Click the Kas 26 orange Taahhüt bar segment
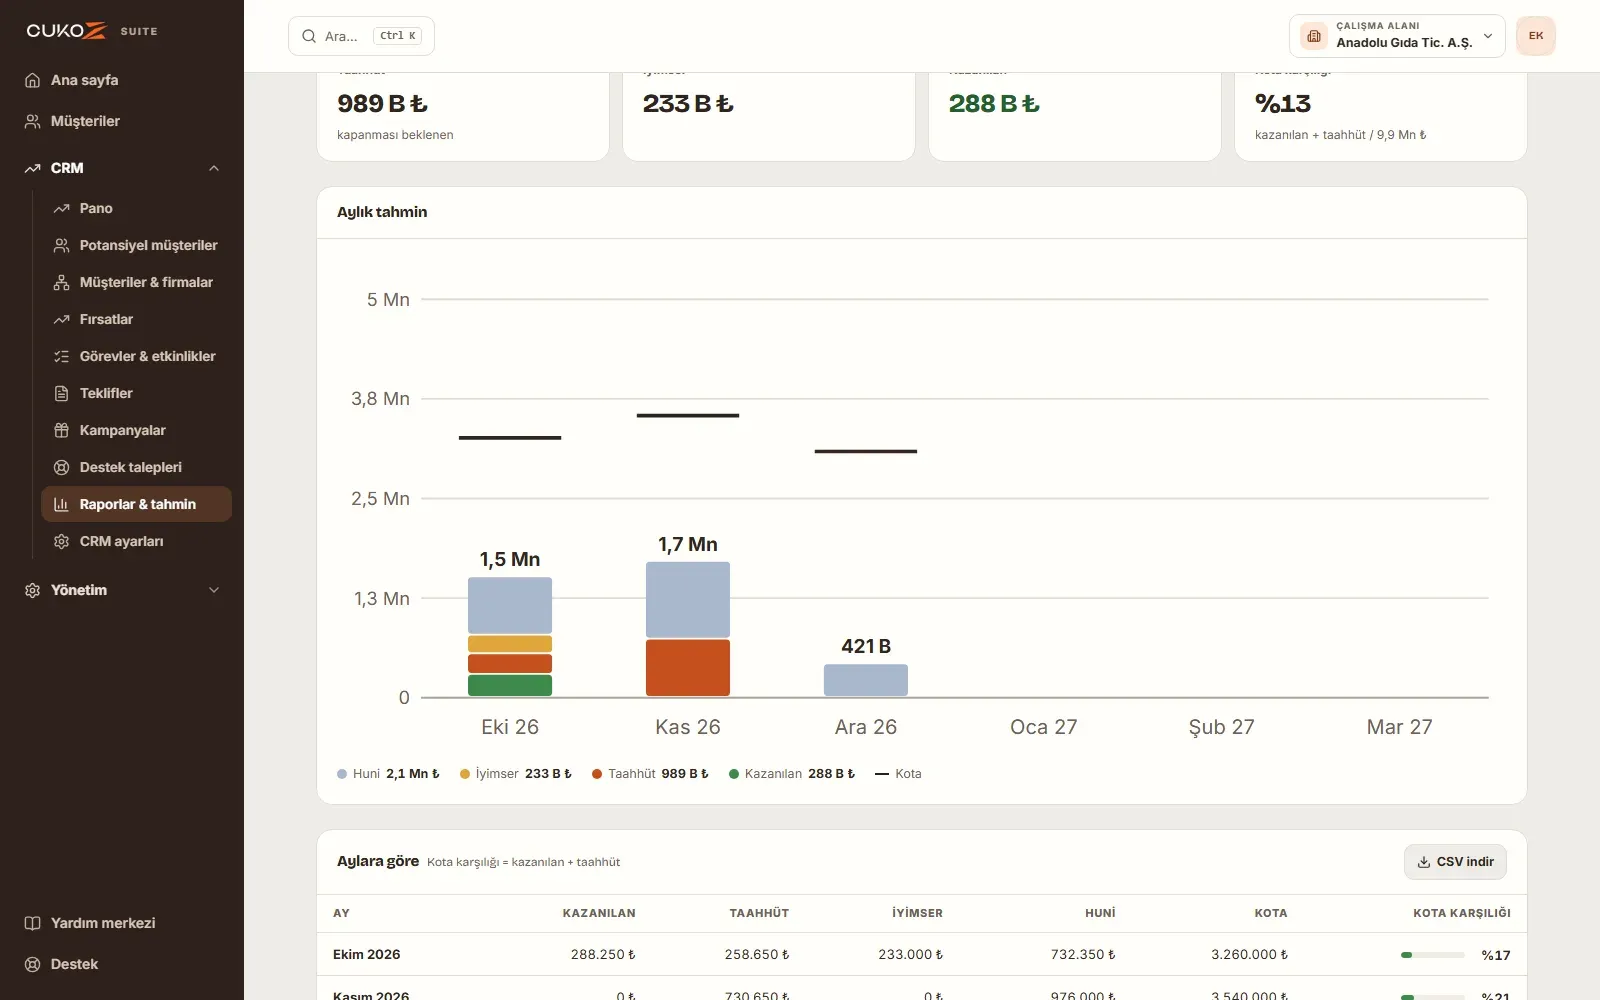This screenshot has width=1600, height=1000. (x=688, y=667)
